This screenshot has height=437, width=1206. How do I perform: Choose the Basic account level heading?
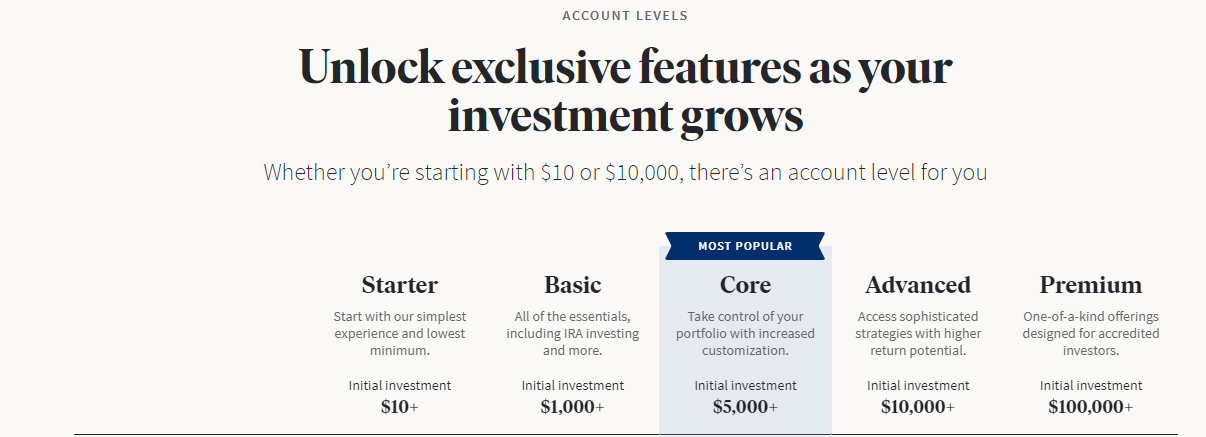coord(573,285)
